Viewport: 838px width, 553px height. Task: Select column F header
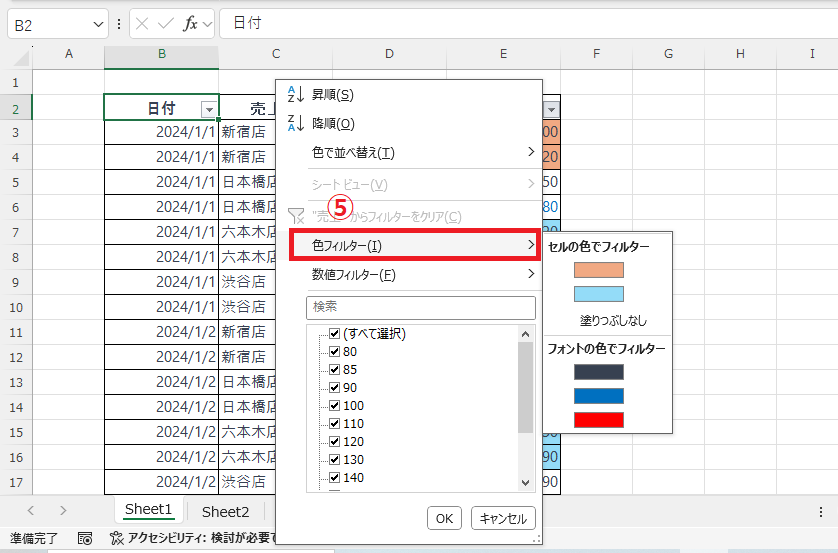point(596,54)
